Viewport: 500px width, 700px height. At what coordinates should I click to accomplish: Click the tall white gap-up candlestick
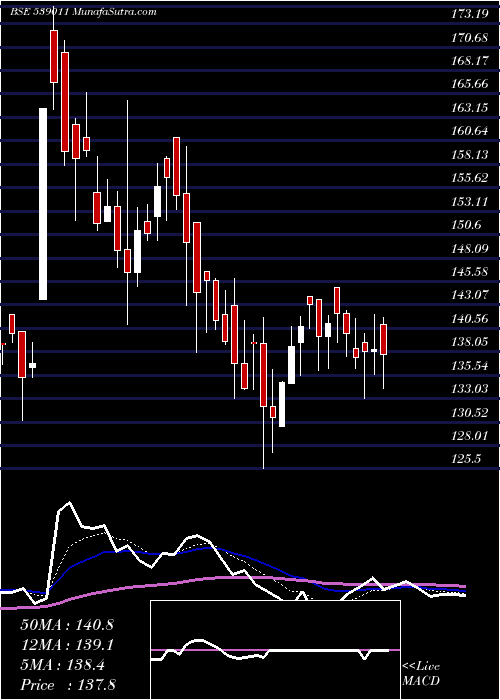43,204
